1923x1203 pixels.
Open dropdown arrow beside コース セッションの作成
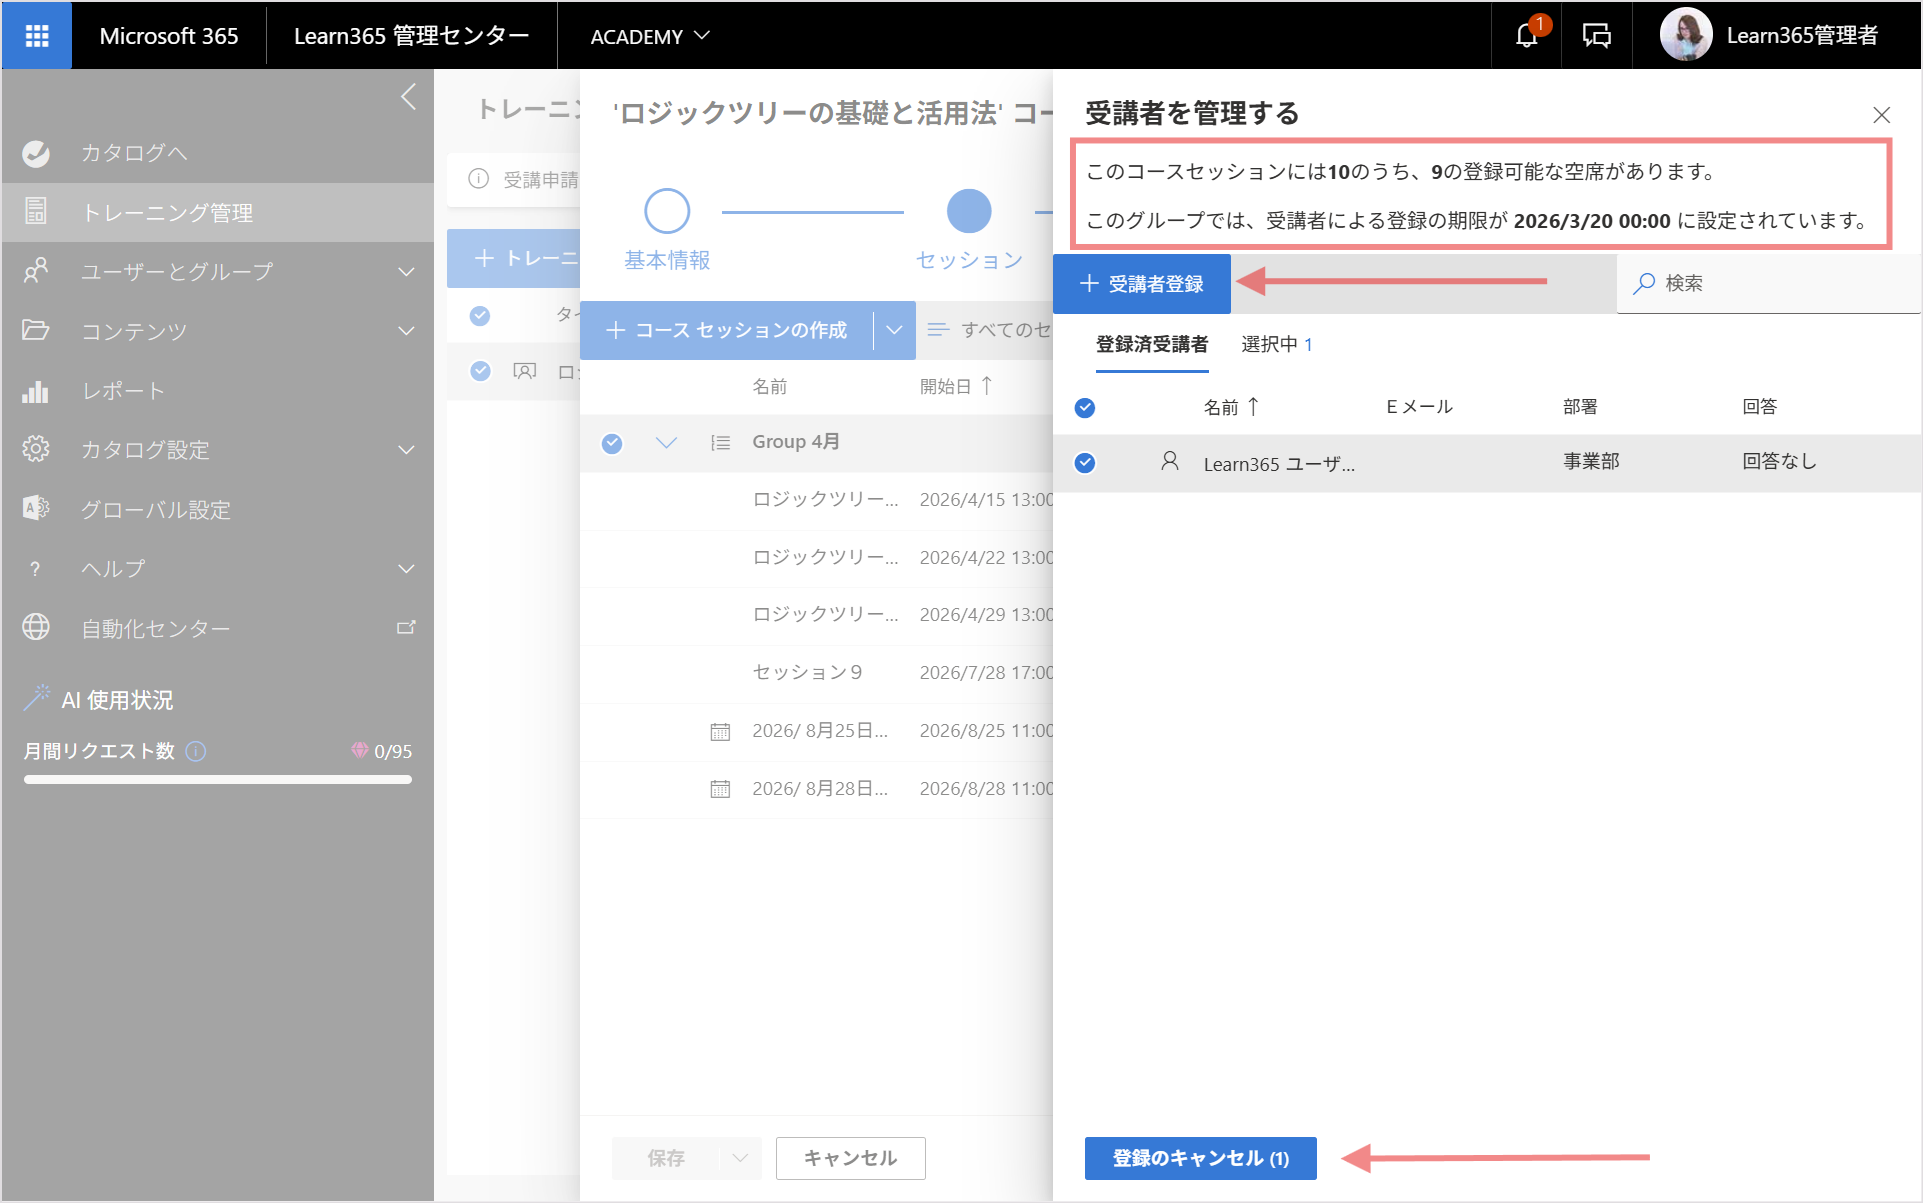(895, 330)
